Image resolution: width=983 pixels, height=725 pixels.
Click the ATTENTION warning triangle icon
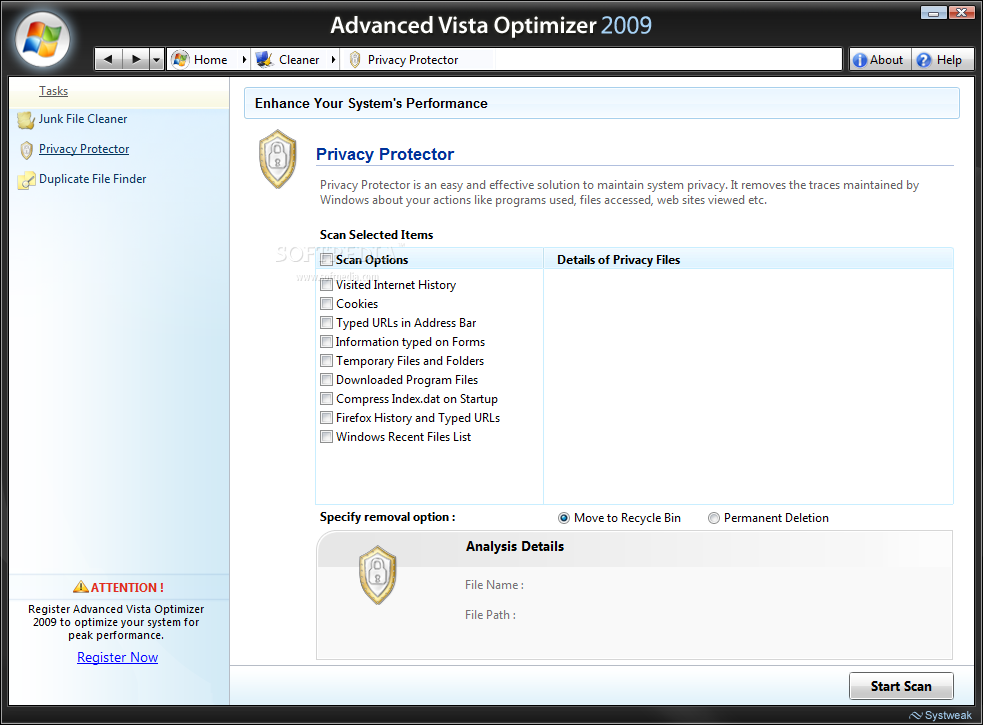click(81, 587)
